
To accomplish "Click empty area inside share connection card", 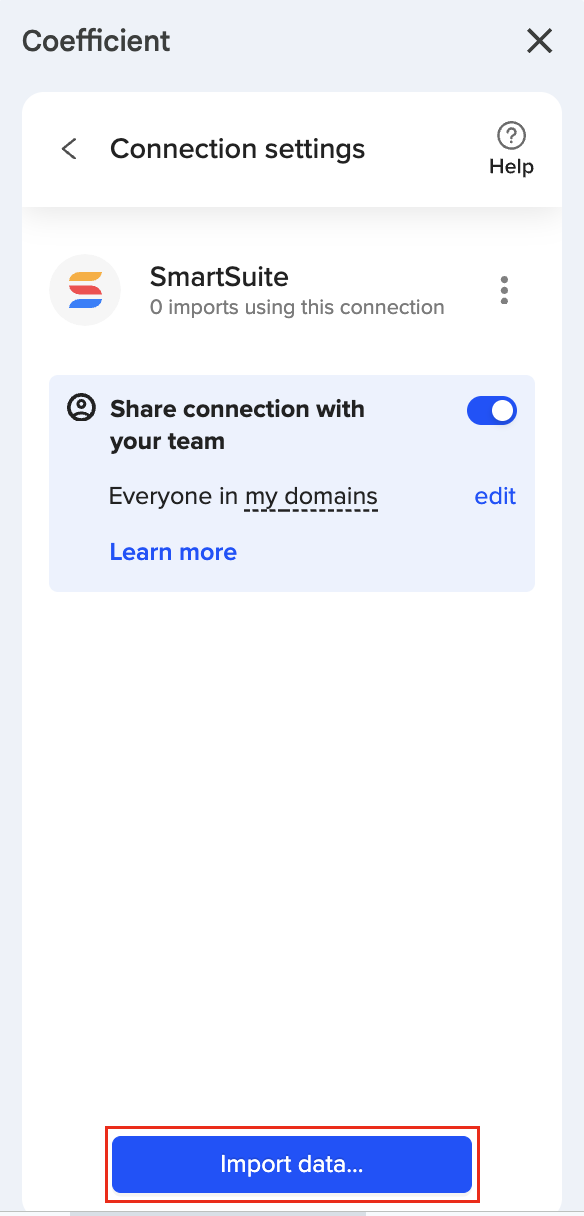I will [400, 552].
